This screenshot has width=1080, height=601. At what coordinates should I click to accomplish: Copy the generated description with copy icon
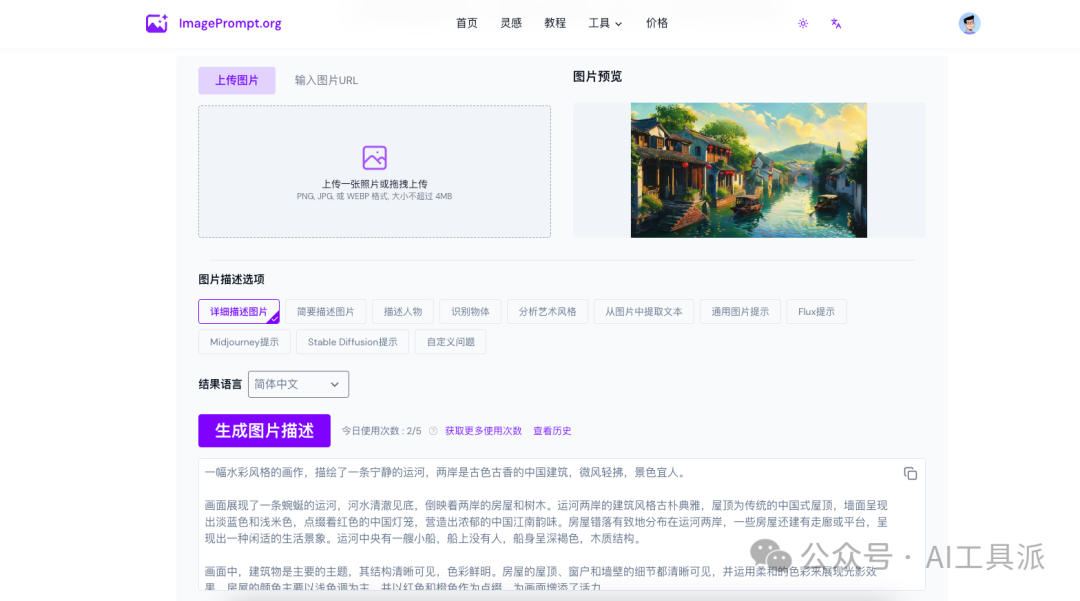(911, 474)
